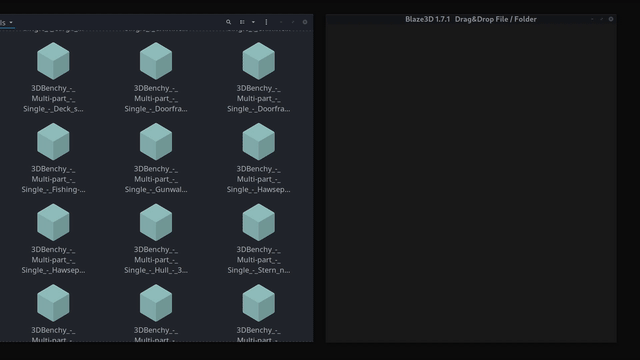Toggle the grid view mode icon

(x=242, y=22)
